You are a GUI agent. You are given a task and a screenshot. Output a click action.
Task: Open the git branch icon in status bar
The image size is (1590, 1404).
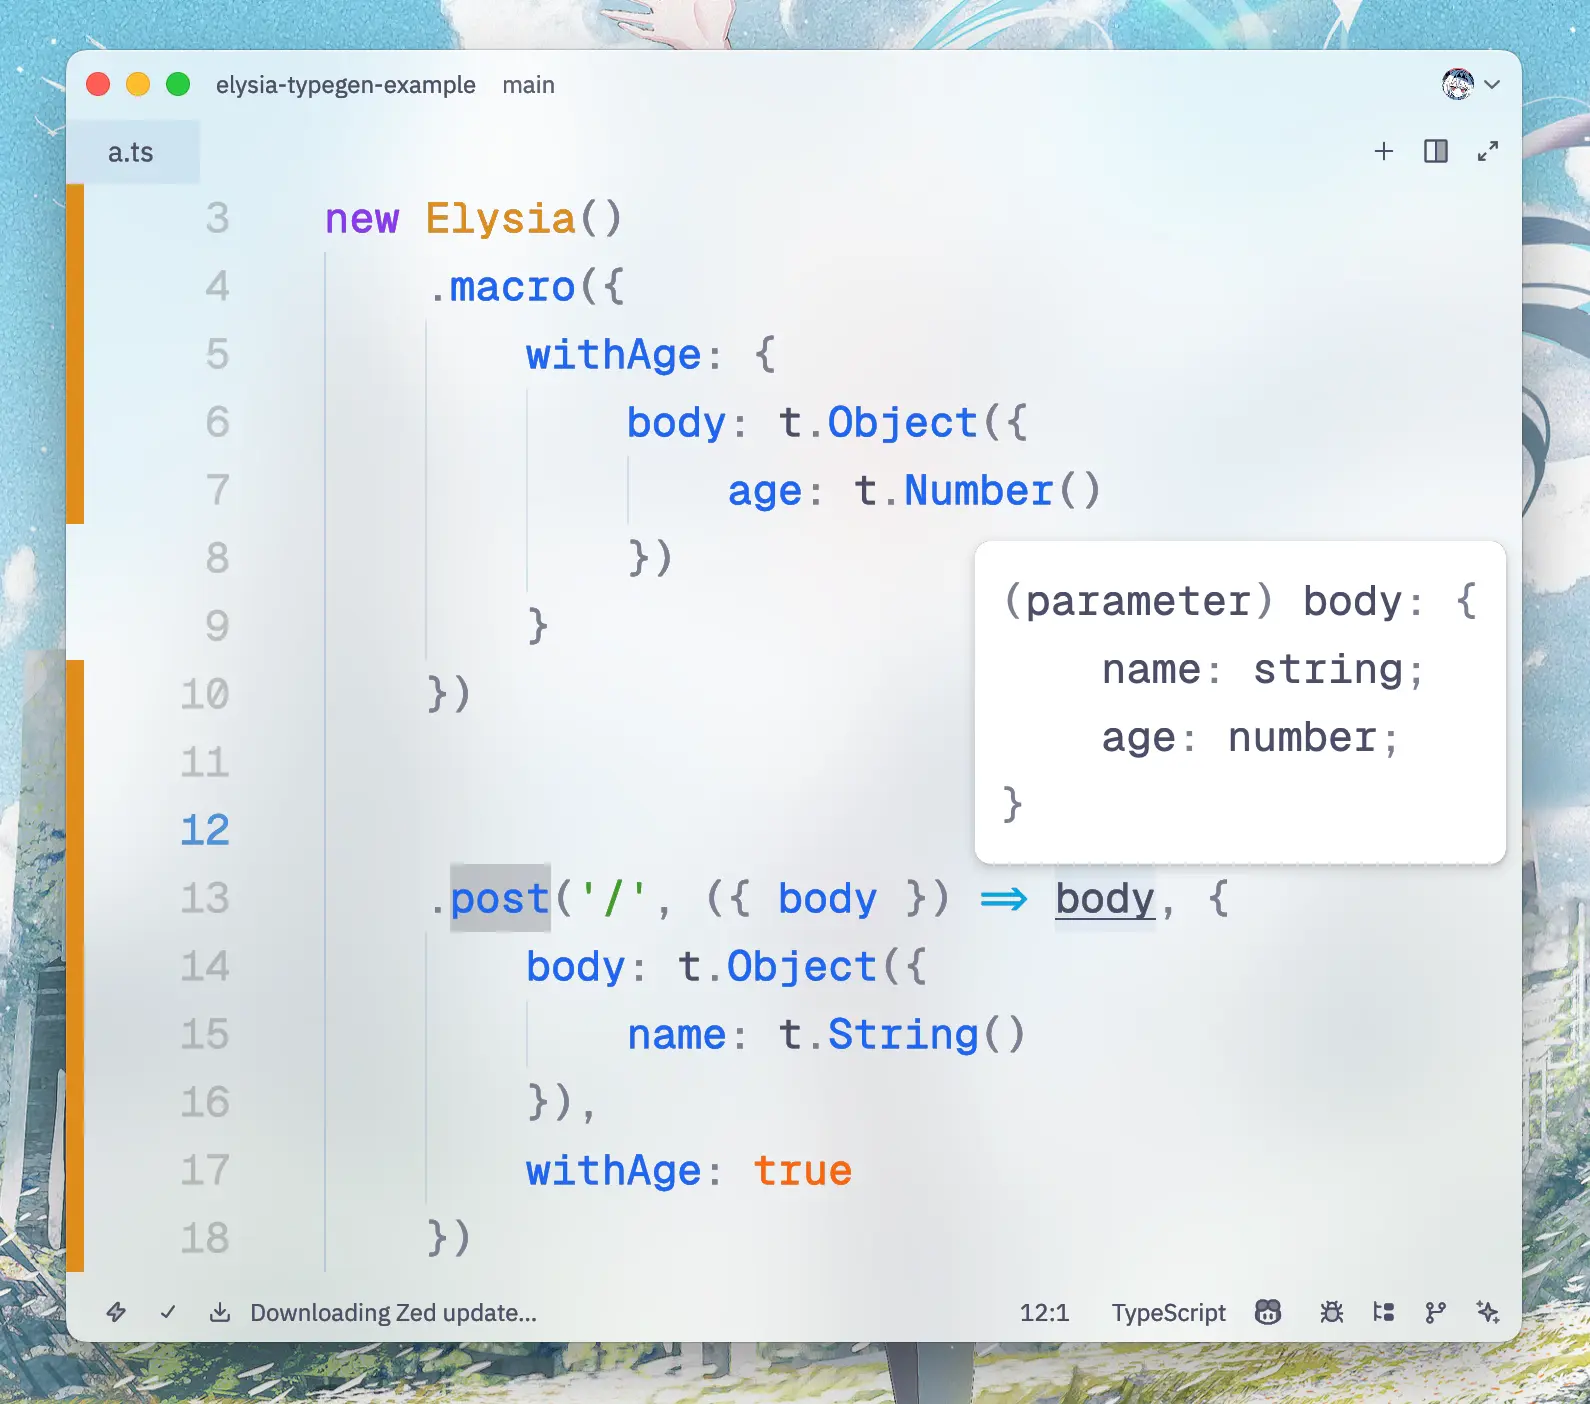(x=1436, y=1312)
